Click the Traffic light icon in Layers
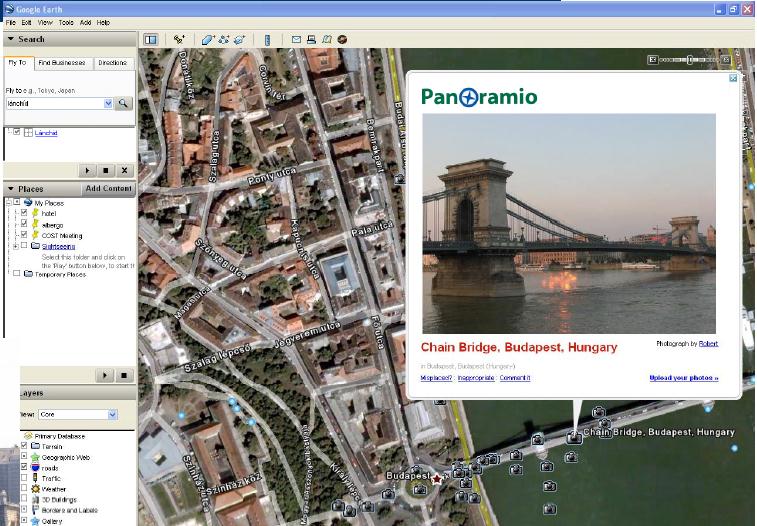757x526 pixels. [35, 478]
